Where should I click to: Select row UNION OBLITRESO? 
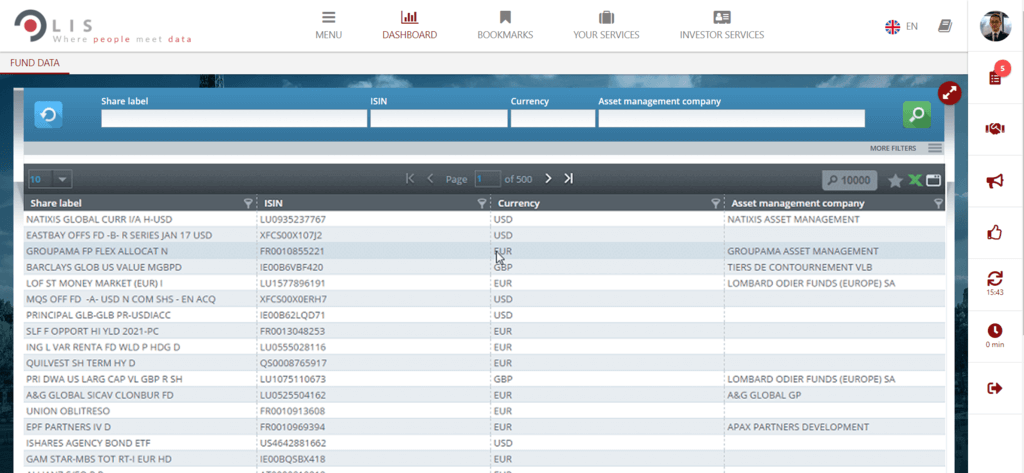click(485, 411)
